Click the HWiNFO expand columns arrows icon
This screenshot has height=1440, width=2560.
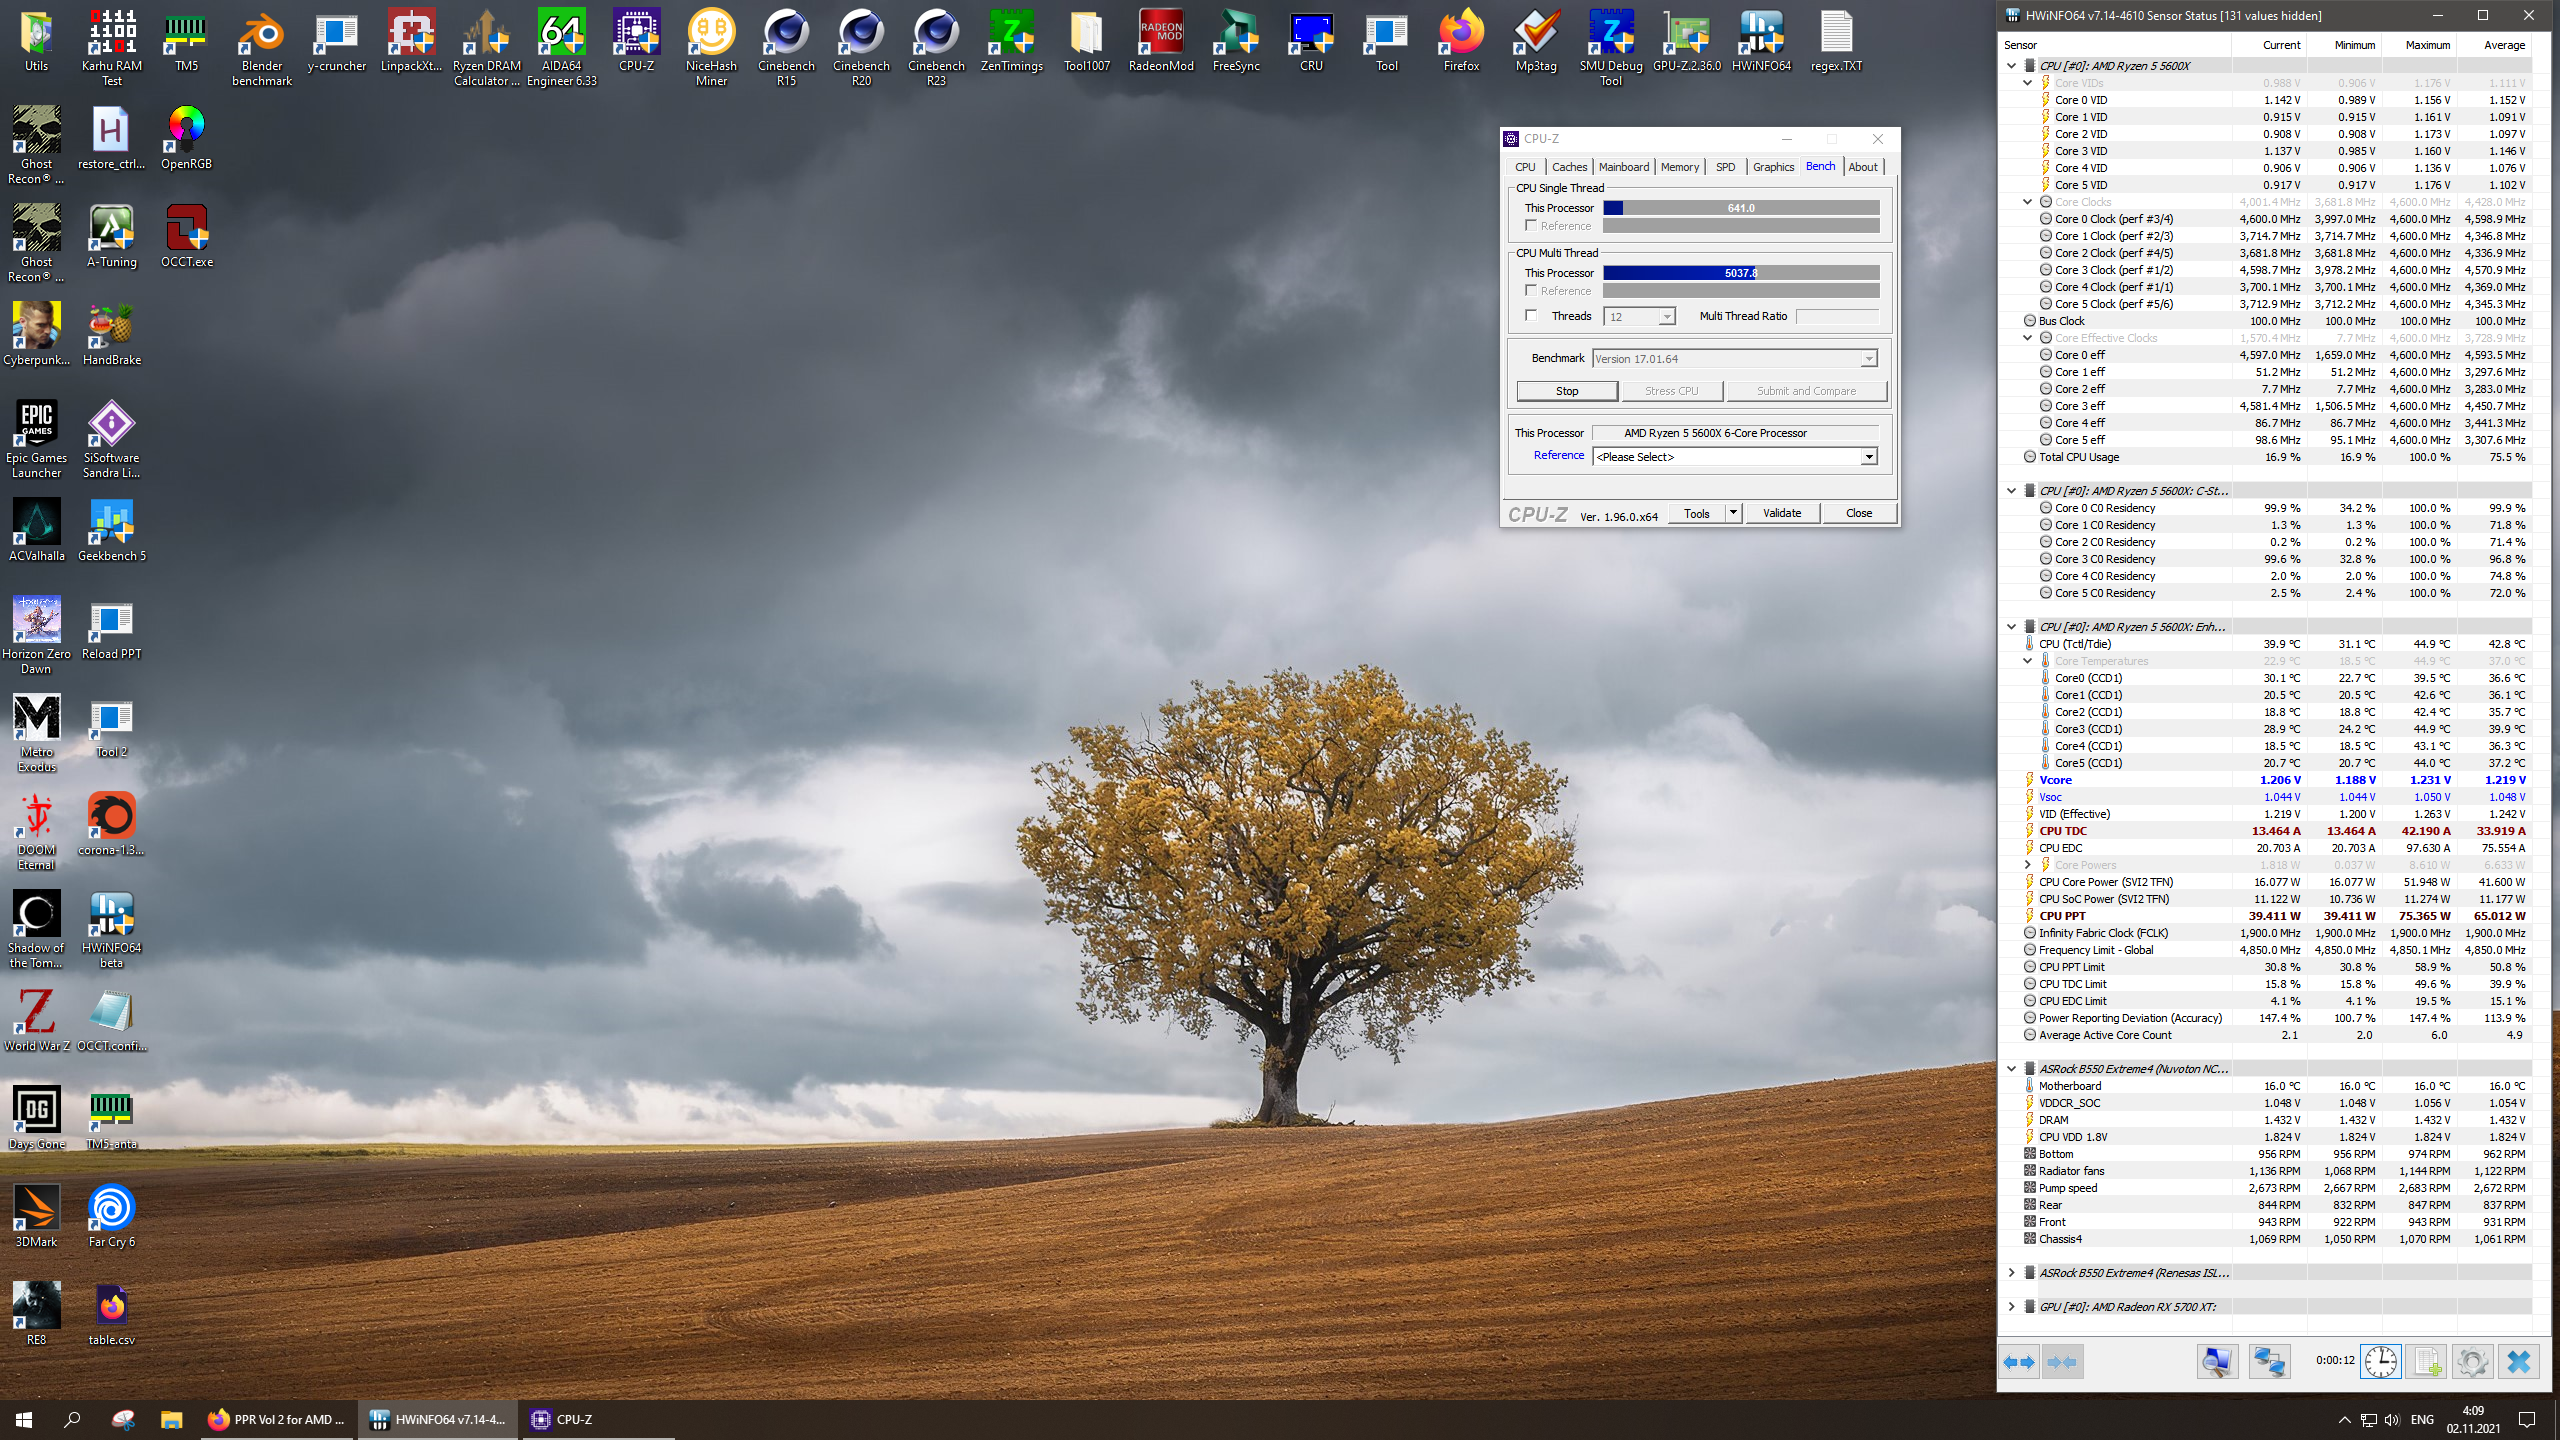2019,1362
